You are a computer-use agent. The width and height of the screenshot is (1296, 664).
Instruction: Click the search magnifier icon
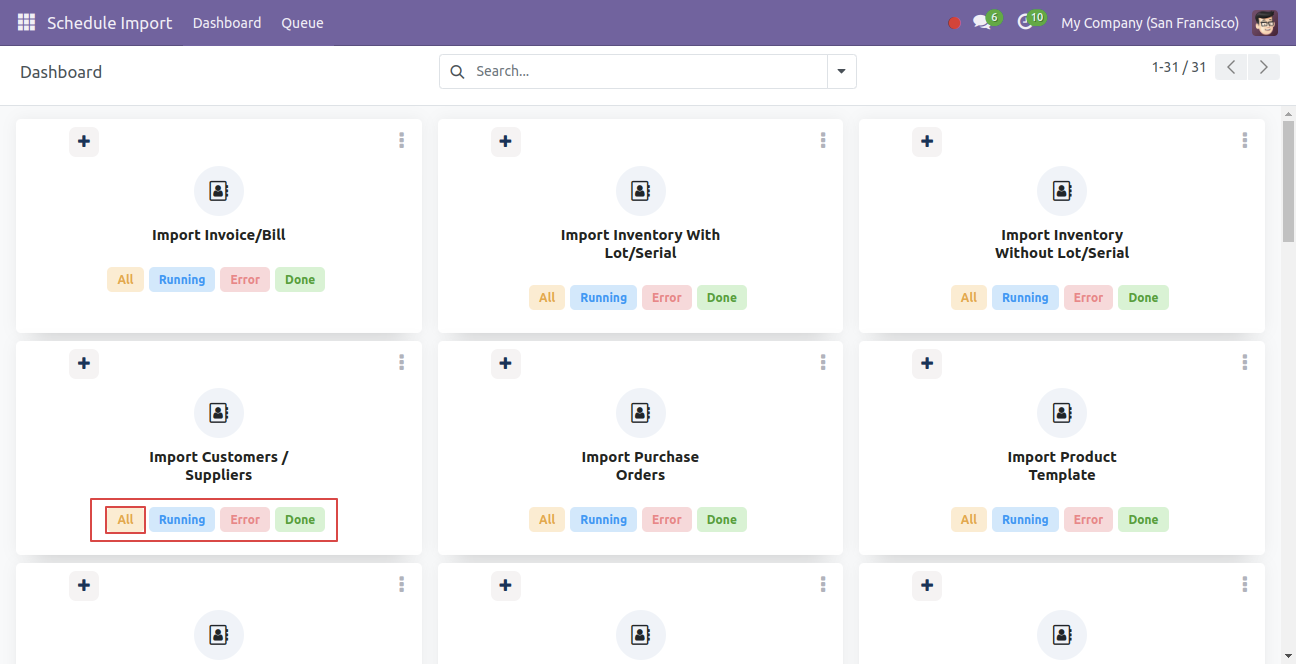(x=458, y=71)
